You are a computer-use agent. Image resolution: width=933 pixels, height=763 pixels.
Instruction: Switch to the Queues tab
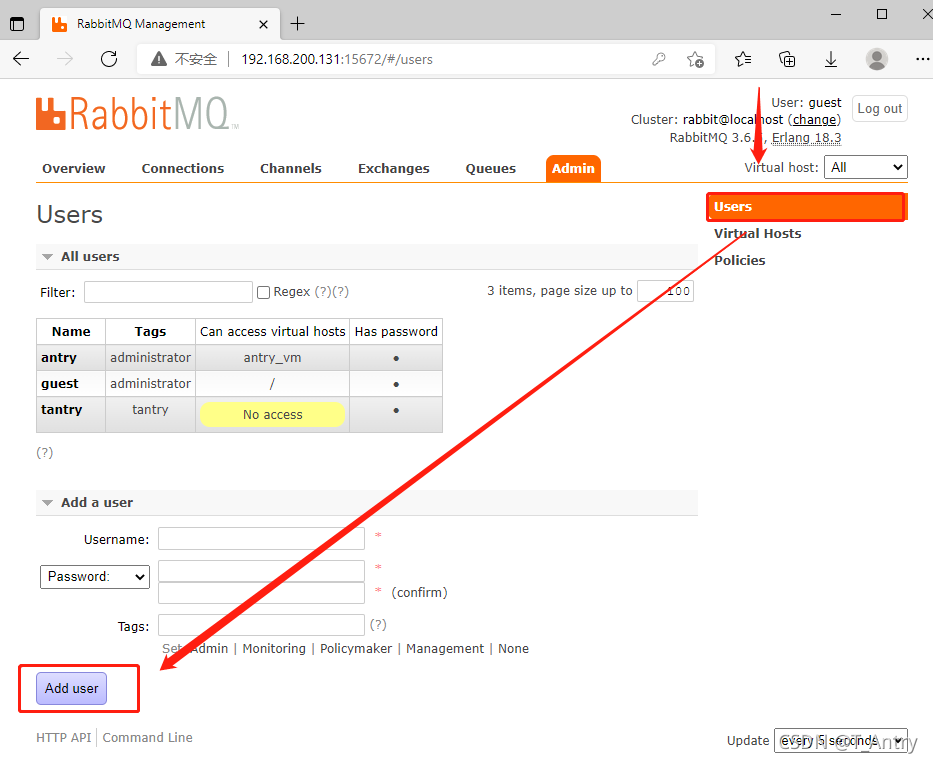490,168
